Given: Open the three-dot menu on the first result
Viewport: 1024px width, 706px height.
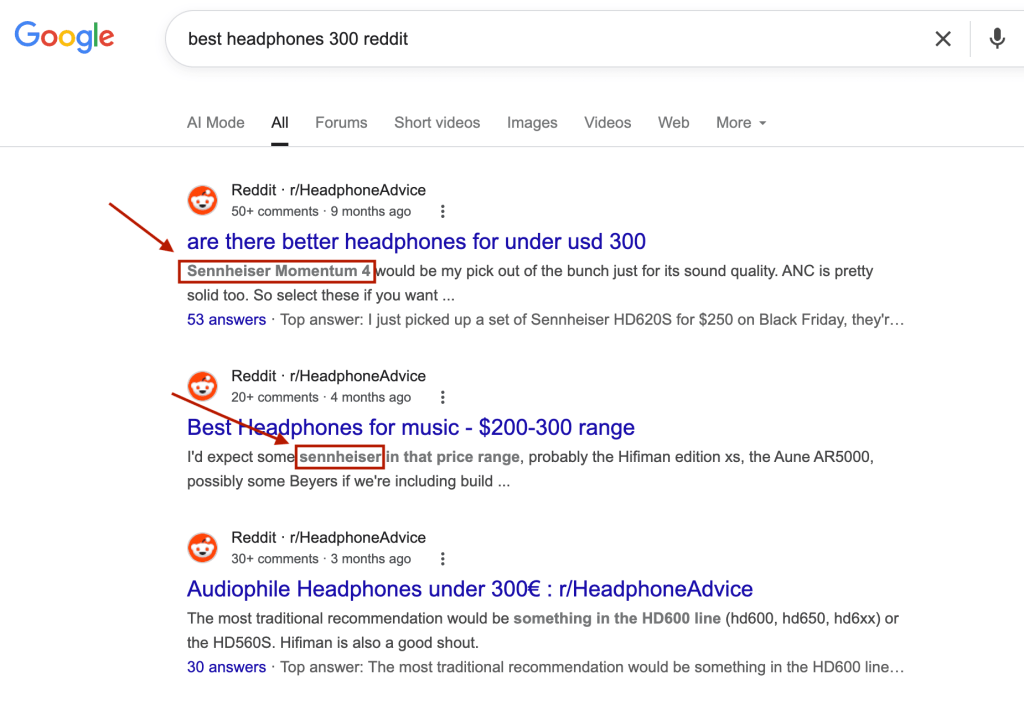Looking at the screenshot, I should [x=442, y=211].
